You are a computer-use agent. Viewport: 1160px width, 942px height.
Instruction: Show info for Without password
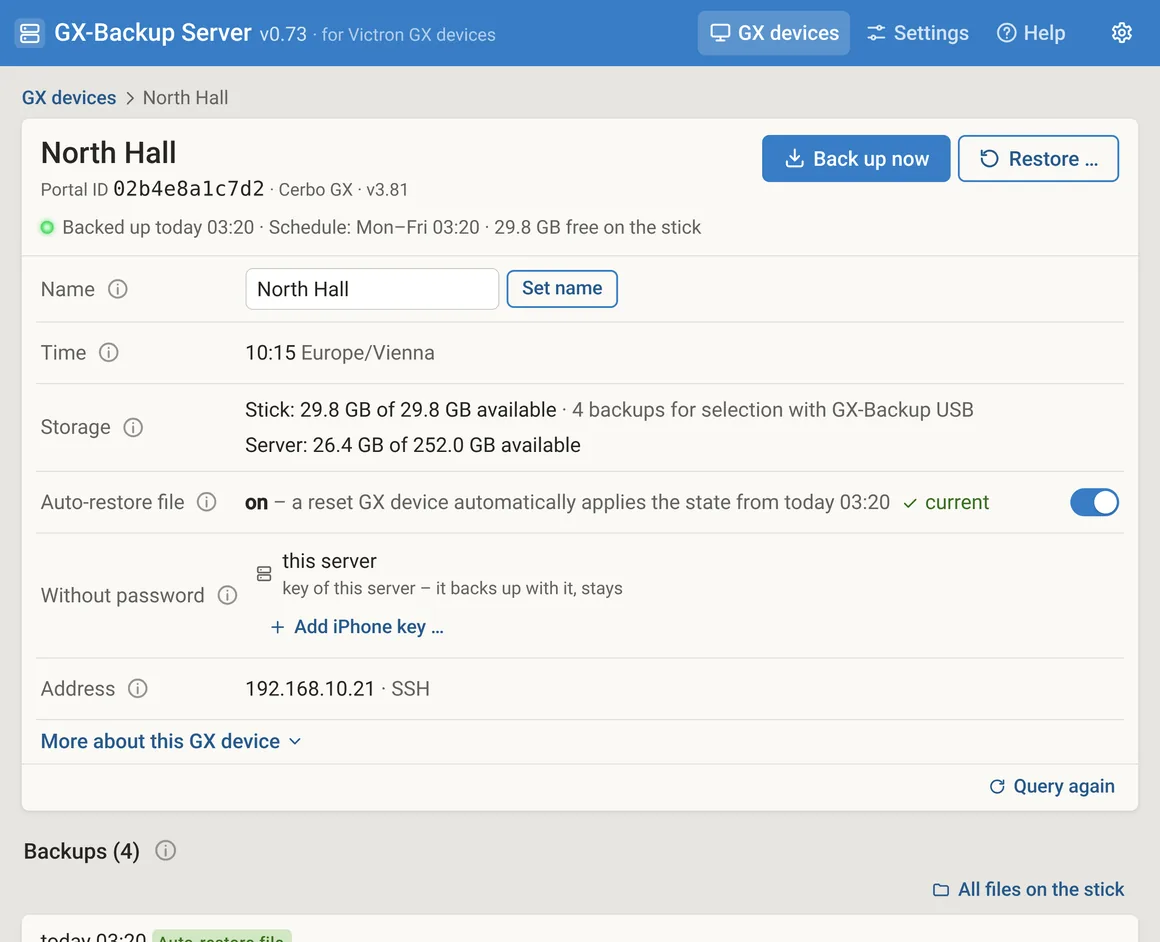[x=227, y=595]
